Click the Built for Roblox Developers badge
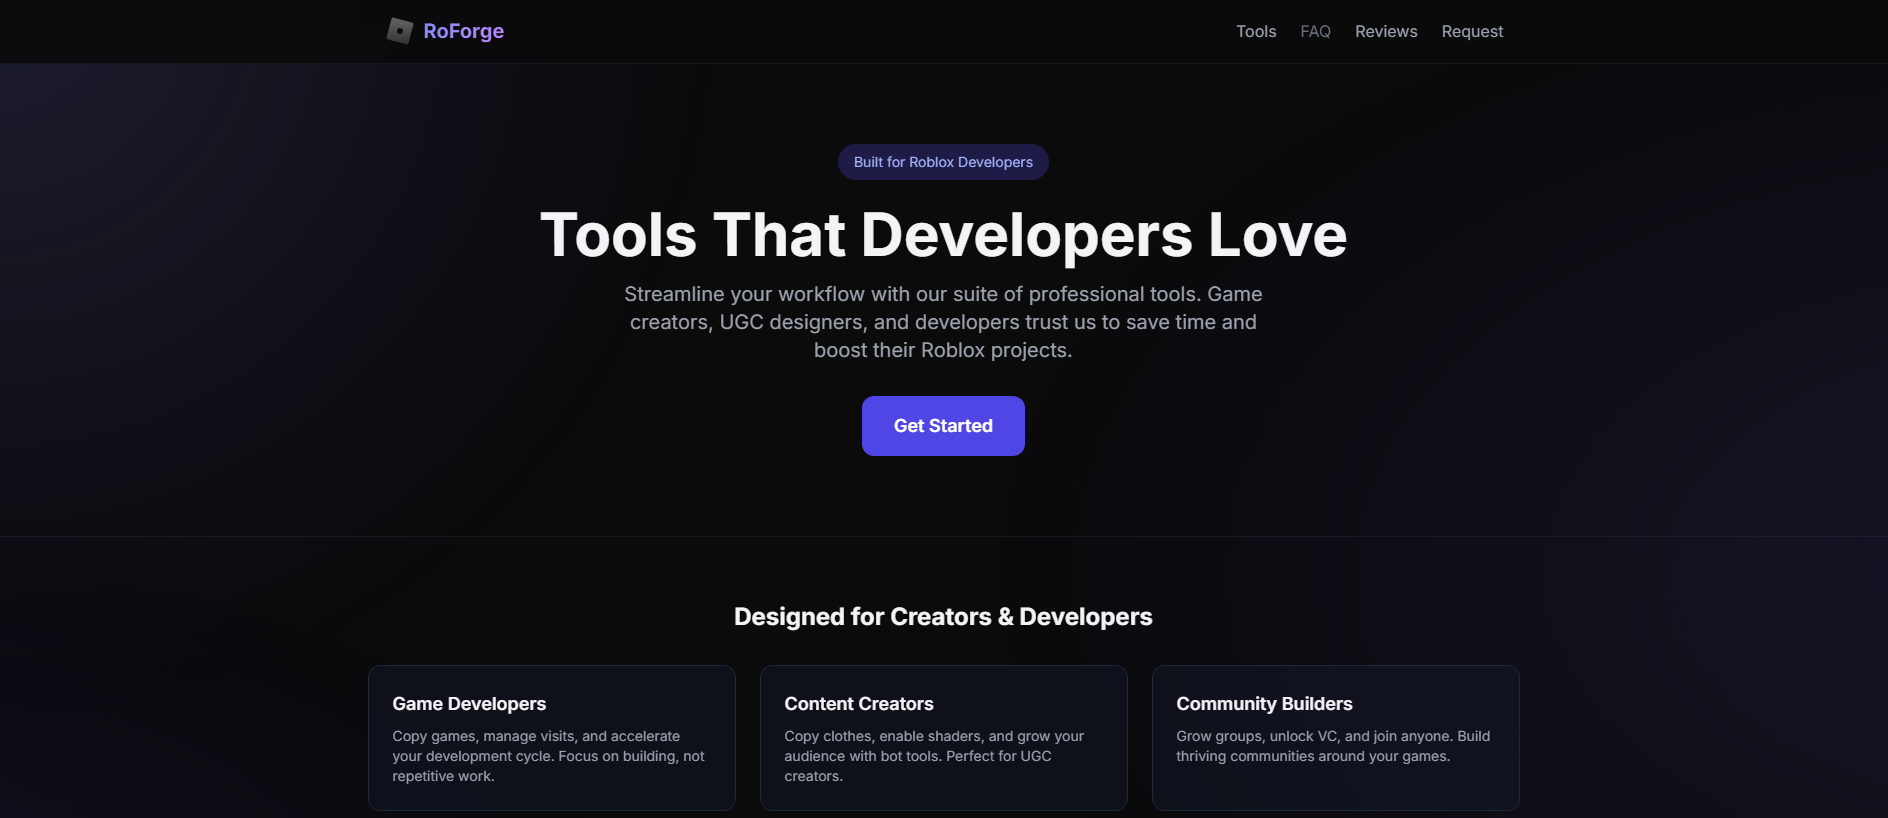 tap(943, 162)
